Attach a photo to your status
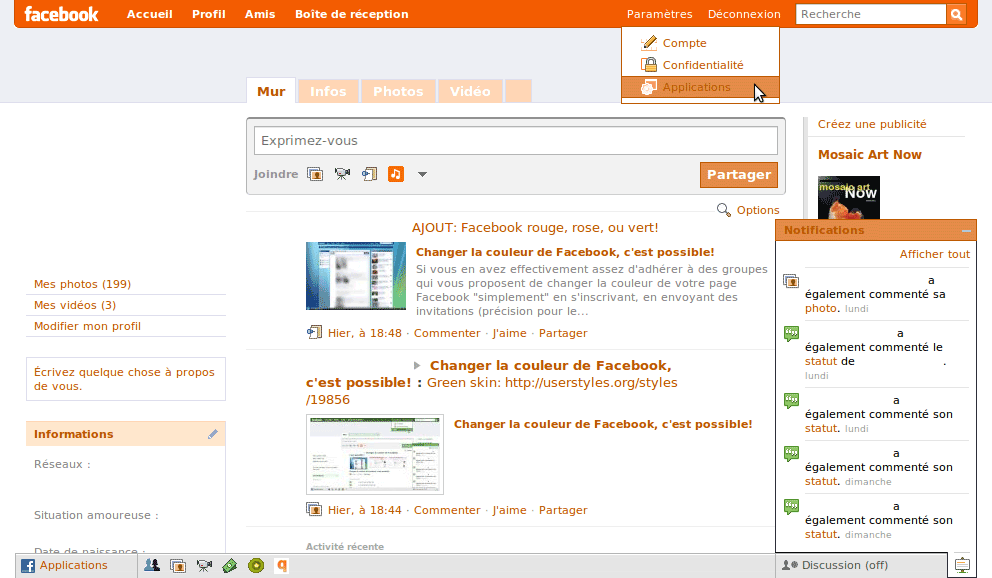Image resolution: width=992 pixels, height=578 pixels. point(315,173)
